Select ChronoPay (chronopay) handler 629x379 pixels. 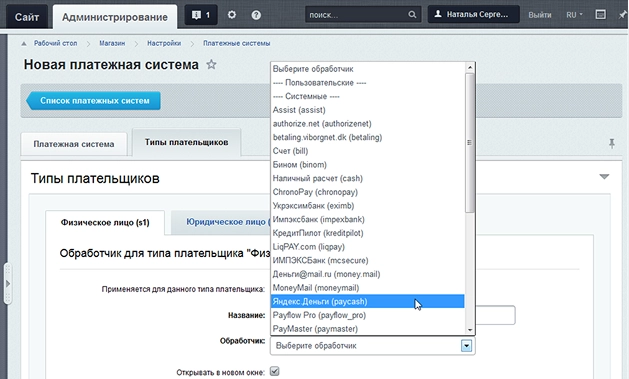tap(368, 192)
